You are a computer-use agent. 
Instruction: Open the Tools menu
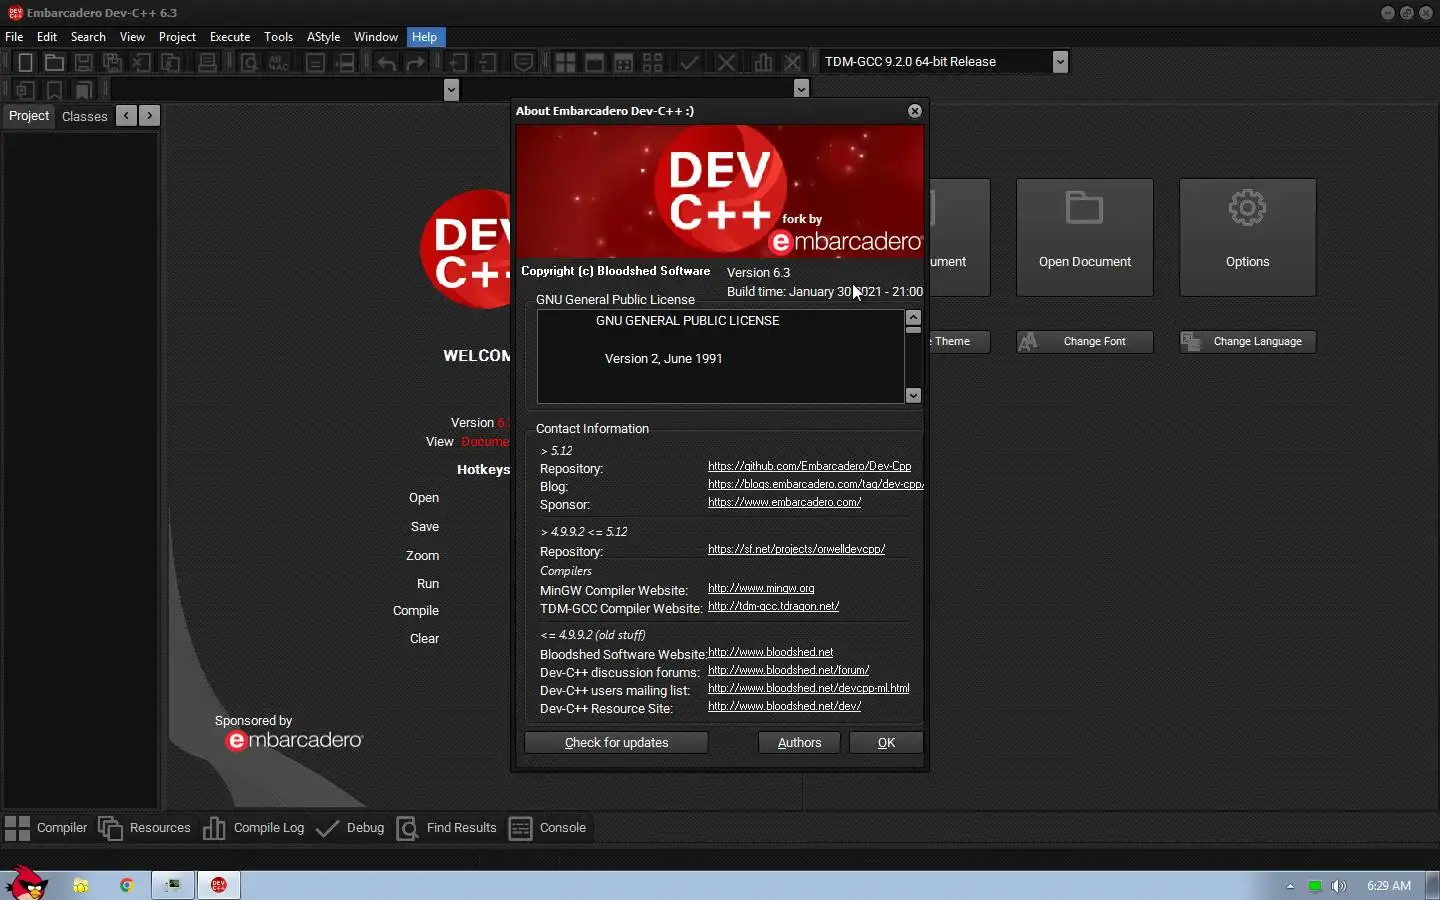point(278,37)
